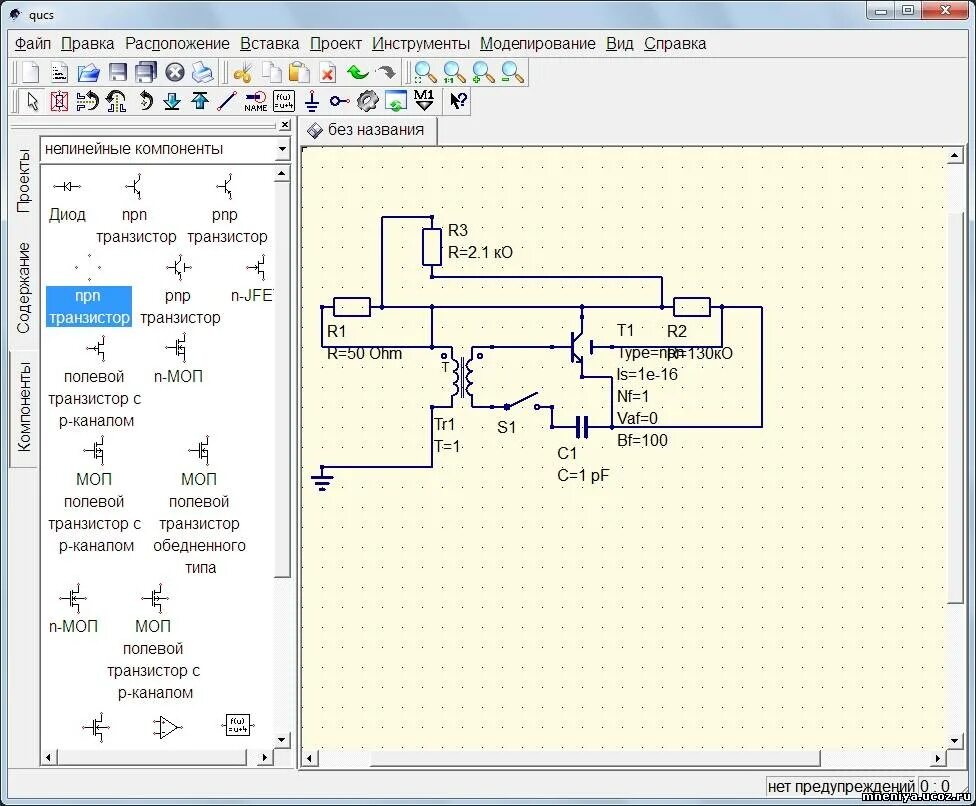Click the Undo green arrow icon
This screenshot has width=976, height=806.
pyautogui.click(x=357, y=72)
